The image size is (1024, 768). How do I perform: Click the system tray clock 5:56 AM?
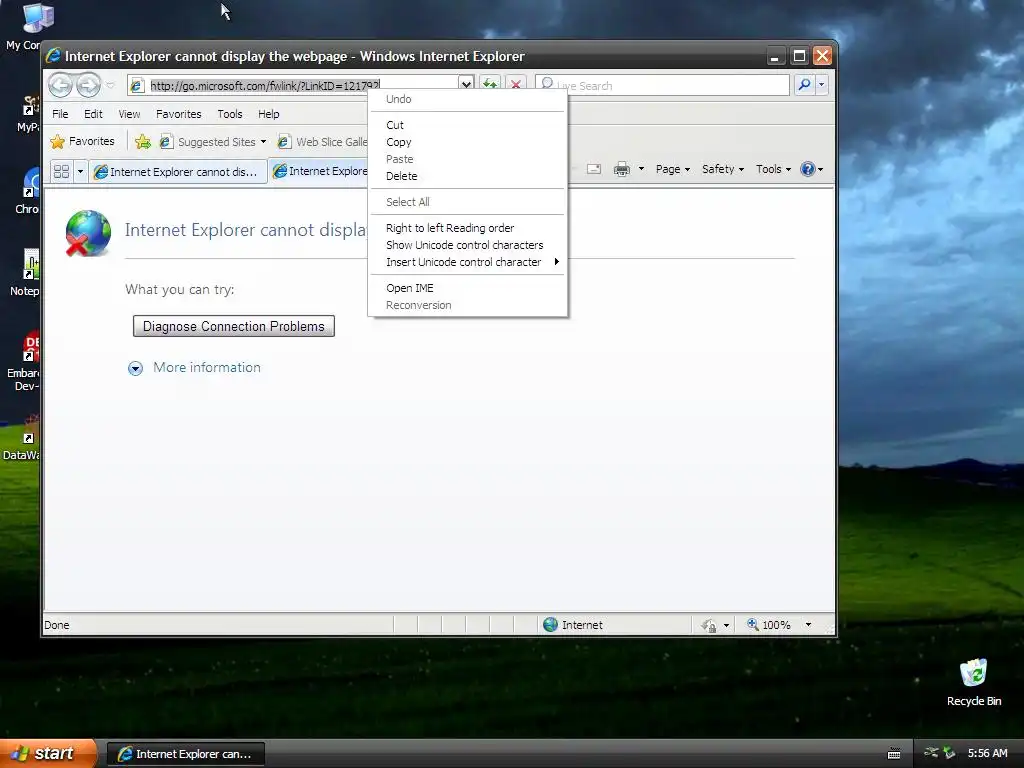[x=987, y=753]
